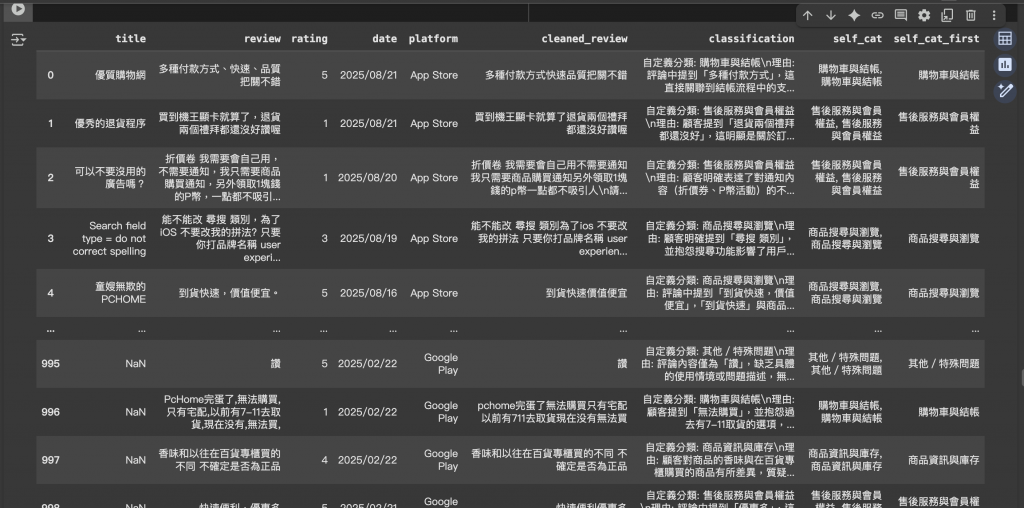Click title cell '優質購物網'
The image size is (1024, 508).
click(x=120, y=75)
